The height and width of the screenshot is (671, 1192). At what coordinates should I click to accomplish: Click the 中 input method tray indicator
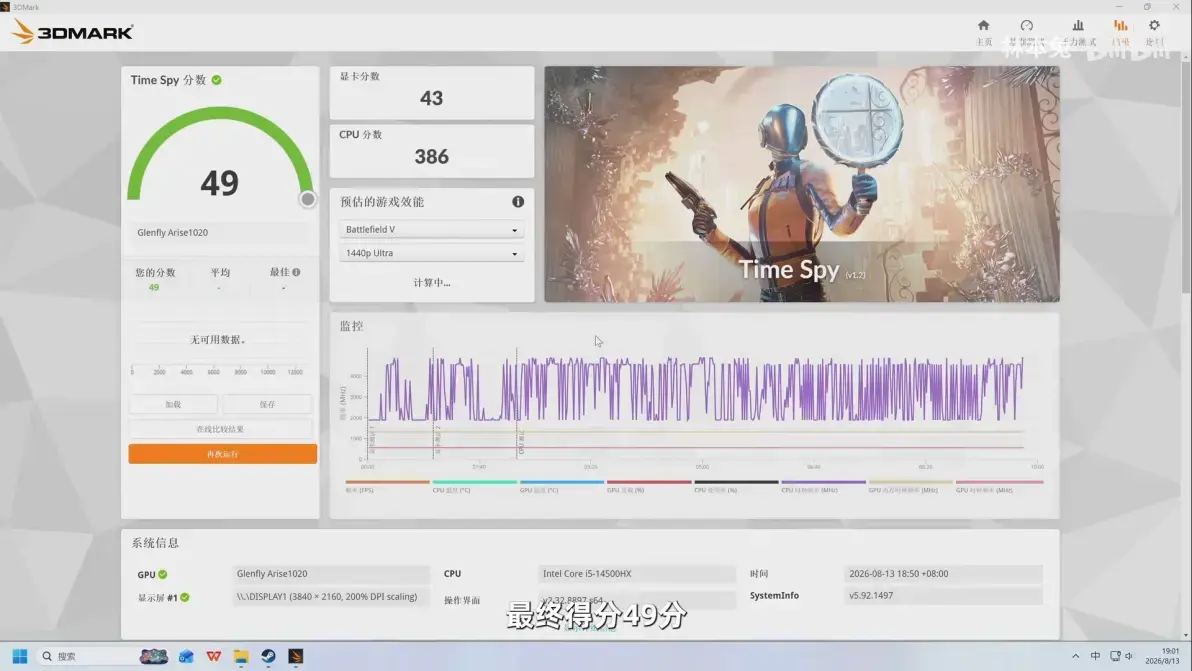pyautogui.click(x=1095, y=656)
